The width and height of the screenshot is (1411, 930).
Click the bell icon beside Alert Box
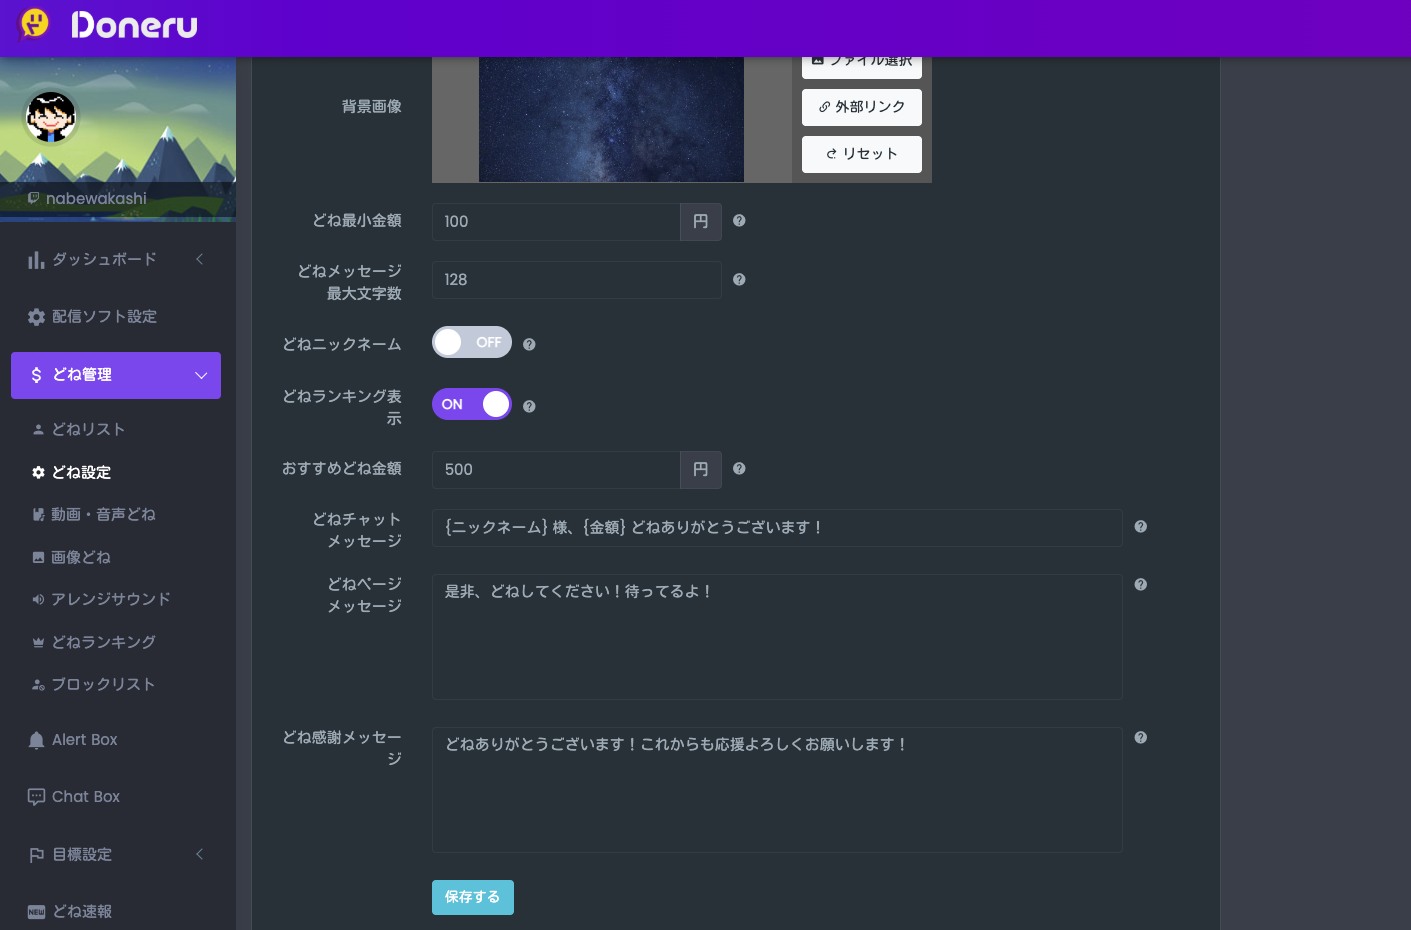[x=37, y=740]
